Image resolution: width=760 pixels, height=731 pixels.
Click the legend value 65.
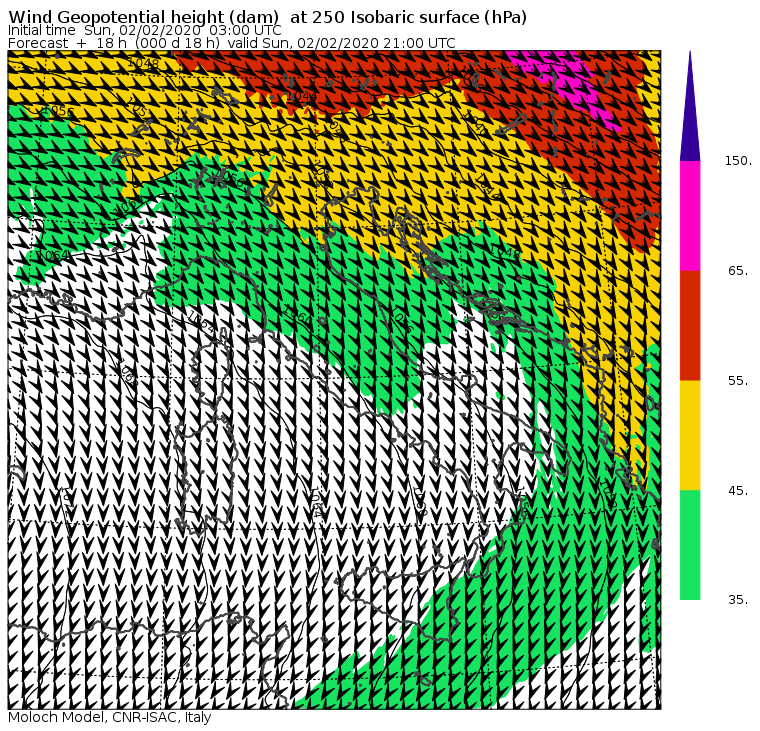coord(738,270)
